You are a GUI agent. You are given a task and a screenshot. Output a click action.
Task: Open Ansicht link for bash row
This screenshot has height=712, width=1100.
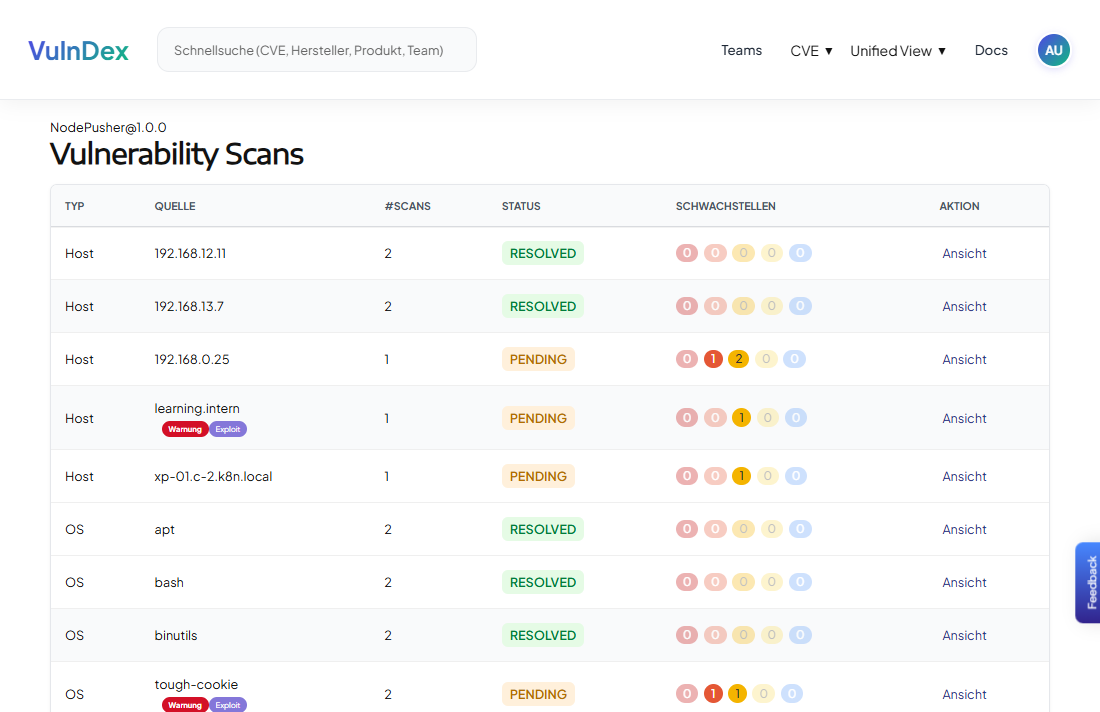(964, 582)
